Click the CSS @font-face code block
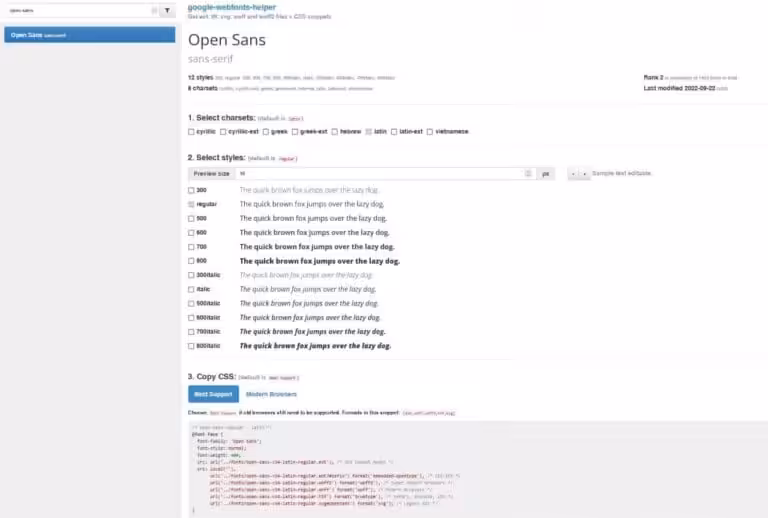Viewport: 768px width, 518px height. click(x=478, y=469)
